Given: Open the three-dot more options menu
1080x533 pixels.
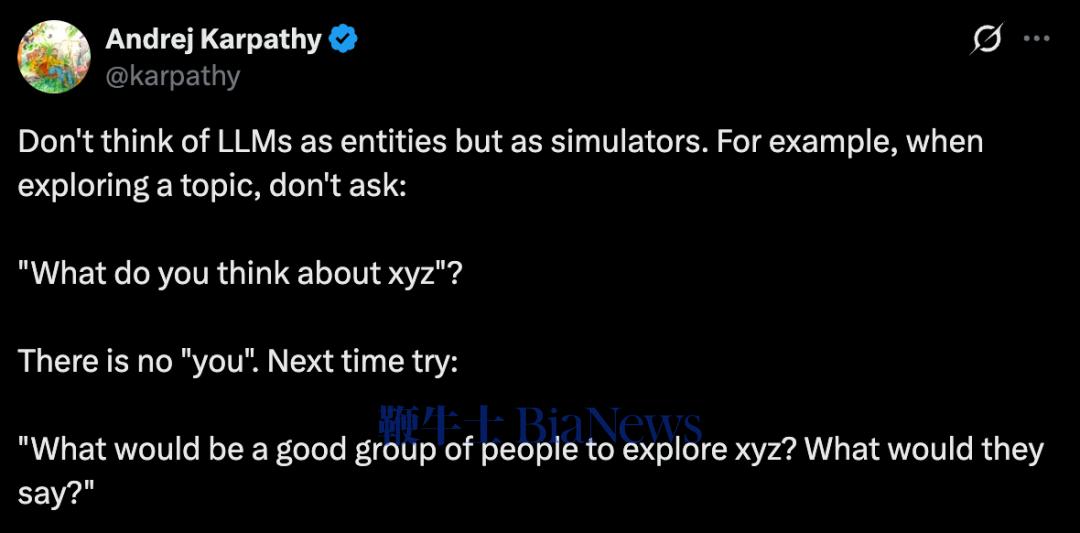Looking at the screenshot, I should click(x=1036, y=39).
